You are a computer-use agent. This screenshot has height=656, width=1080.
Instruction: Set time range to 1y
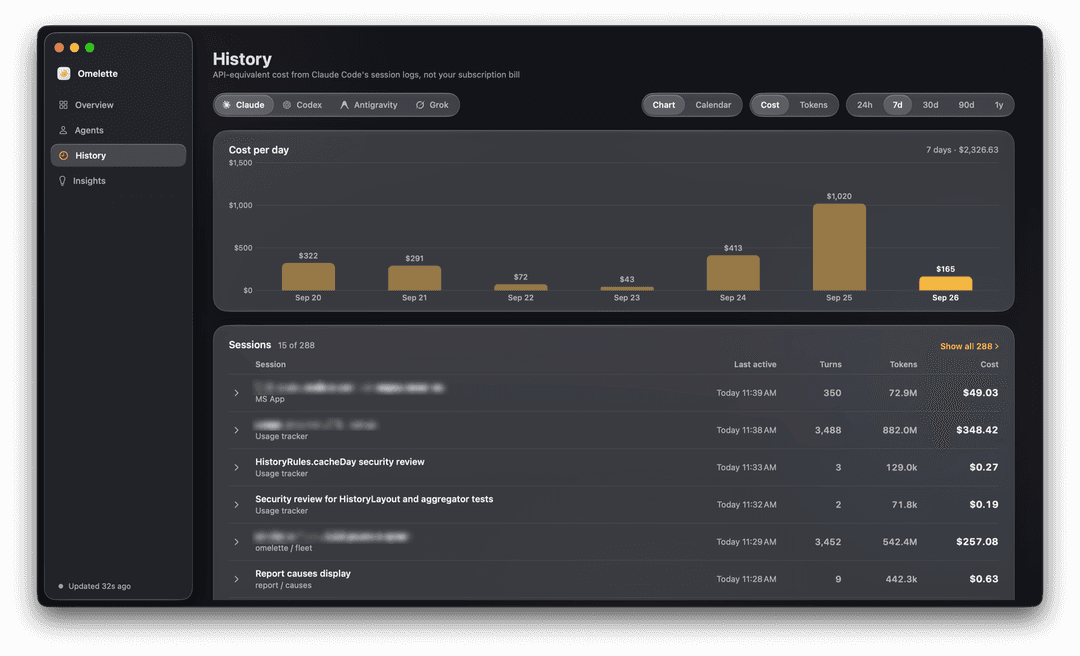pyautogui.click(x=999, y=105)
